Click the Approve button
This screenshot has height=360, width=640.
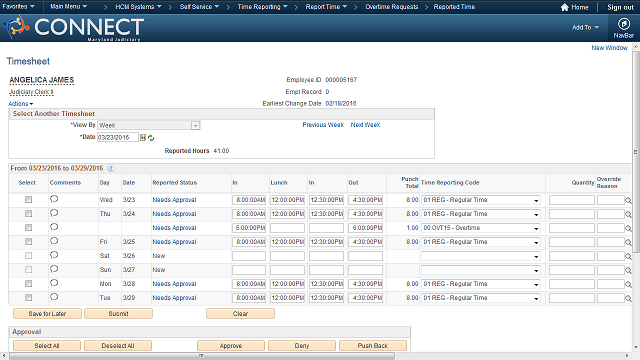(231, 346)
